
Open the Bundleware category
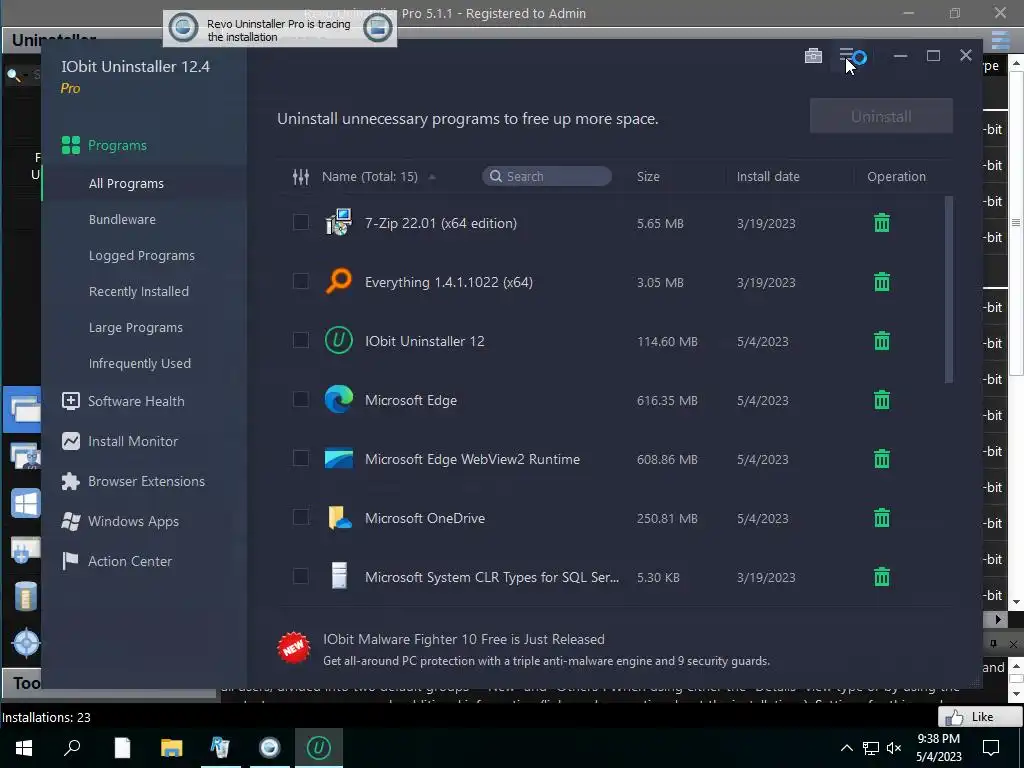[122, 219]
